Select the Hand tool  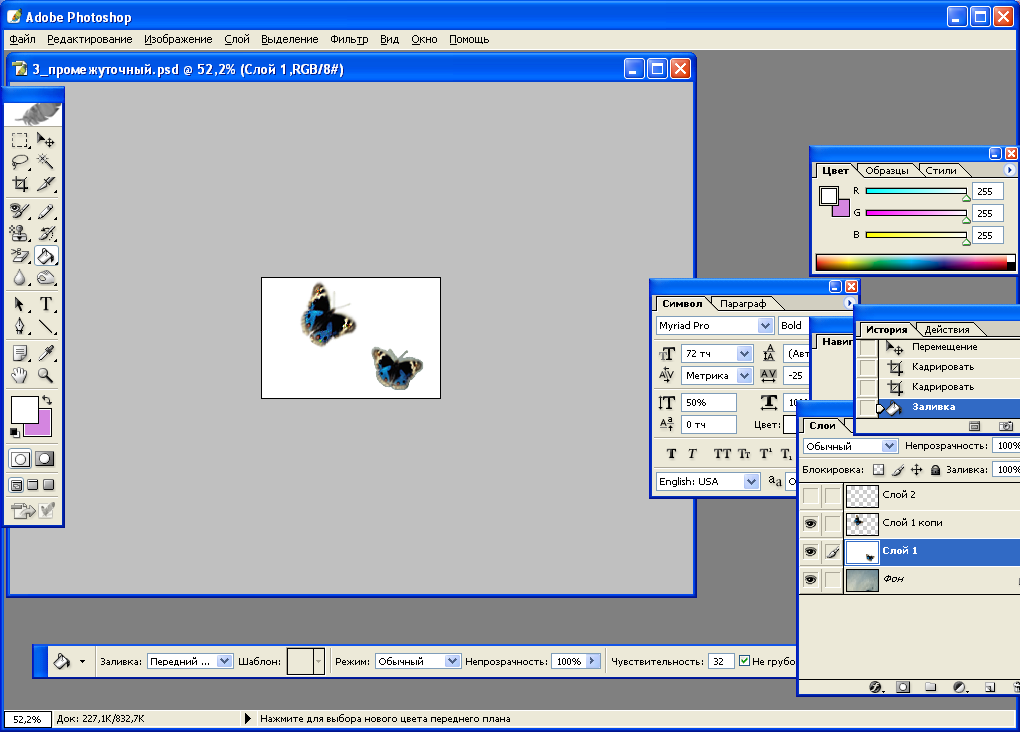coord(20,375)
